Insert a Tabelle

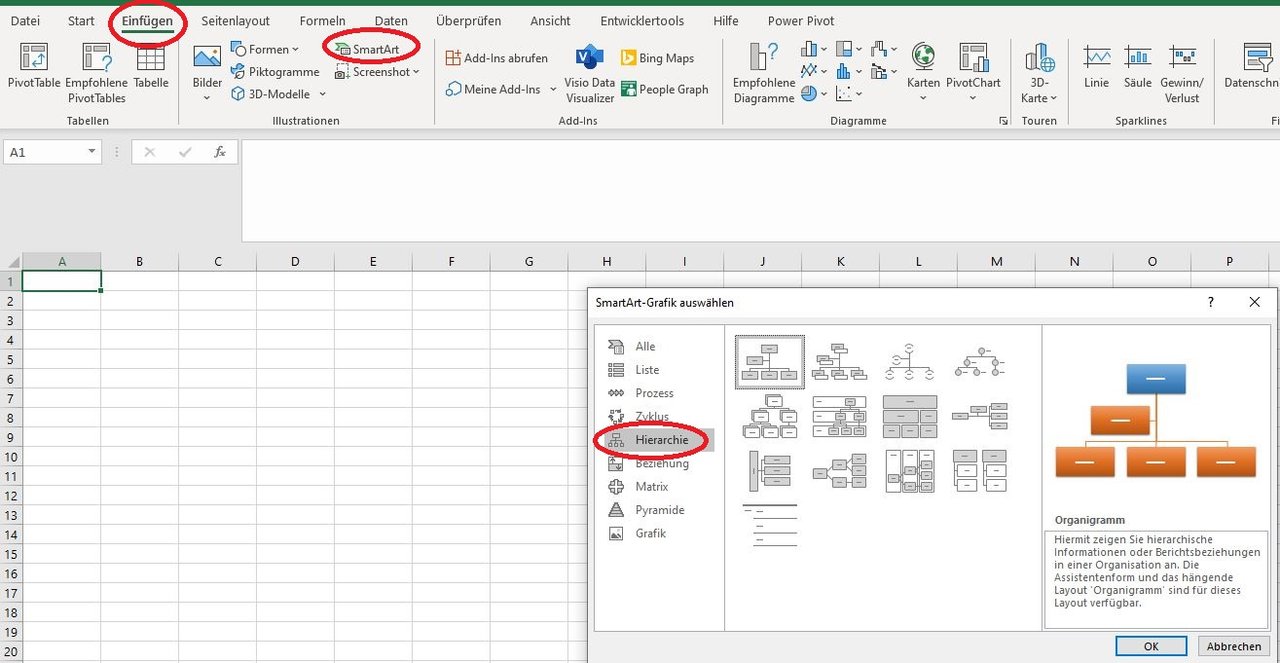click(x=150, y=67)
